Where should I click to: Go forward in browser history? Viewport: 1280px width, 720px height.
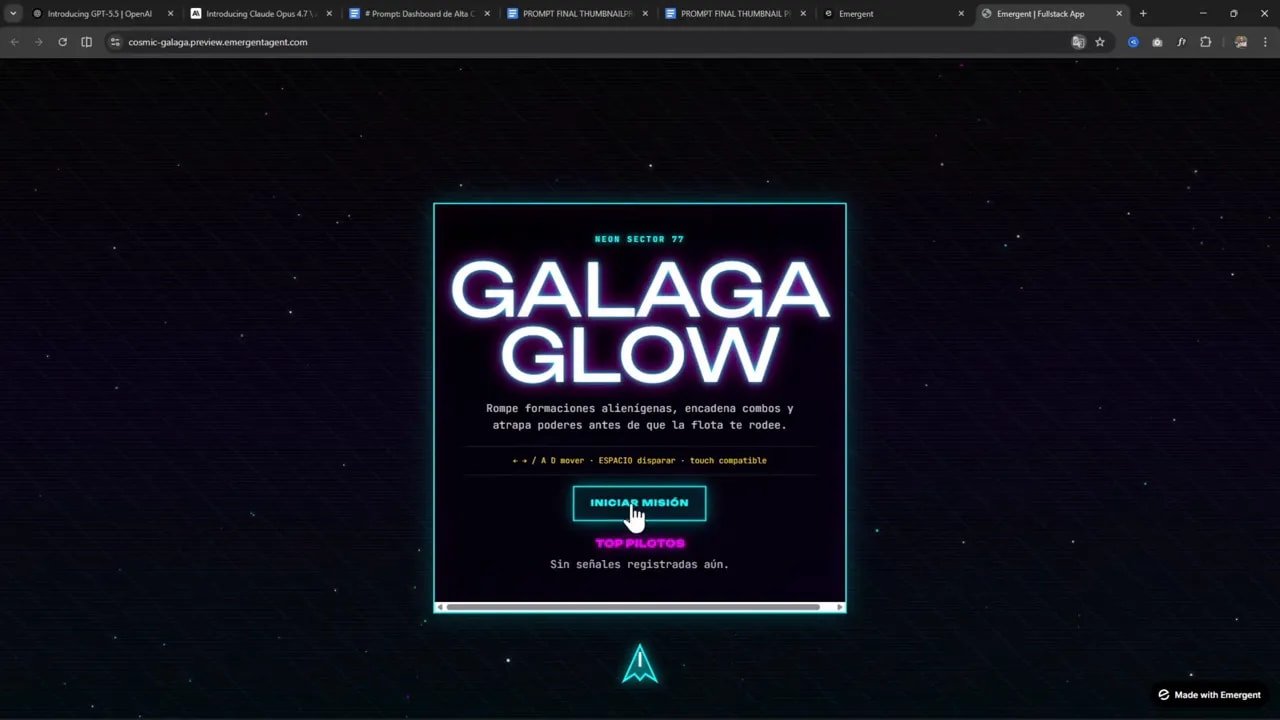[x=38, y=42]
